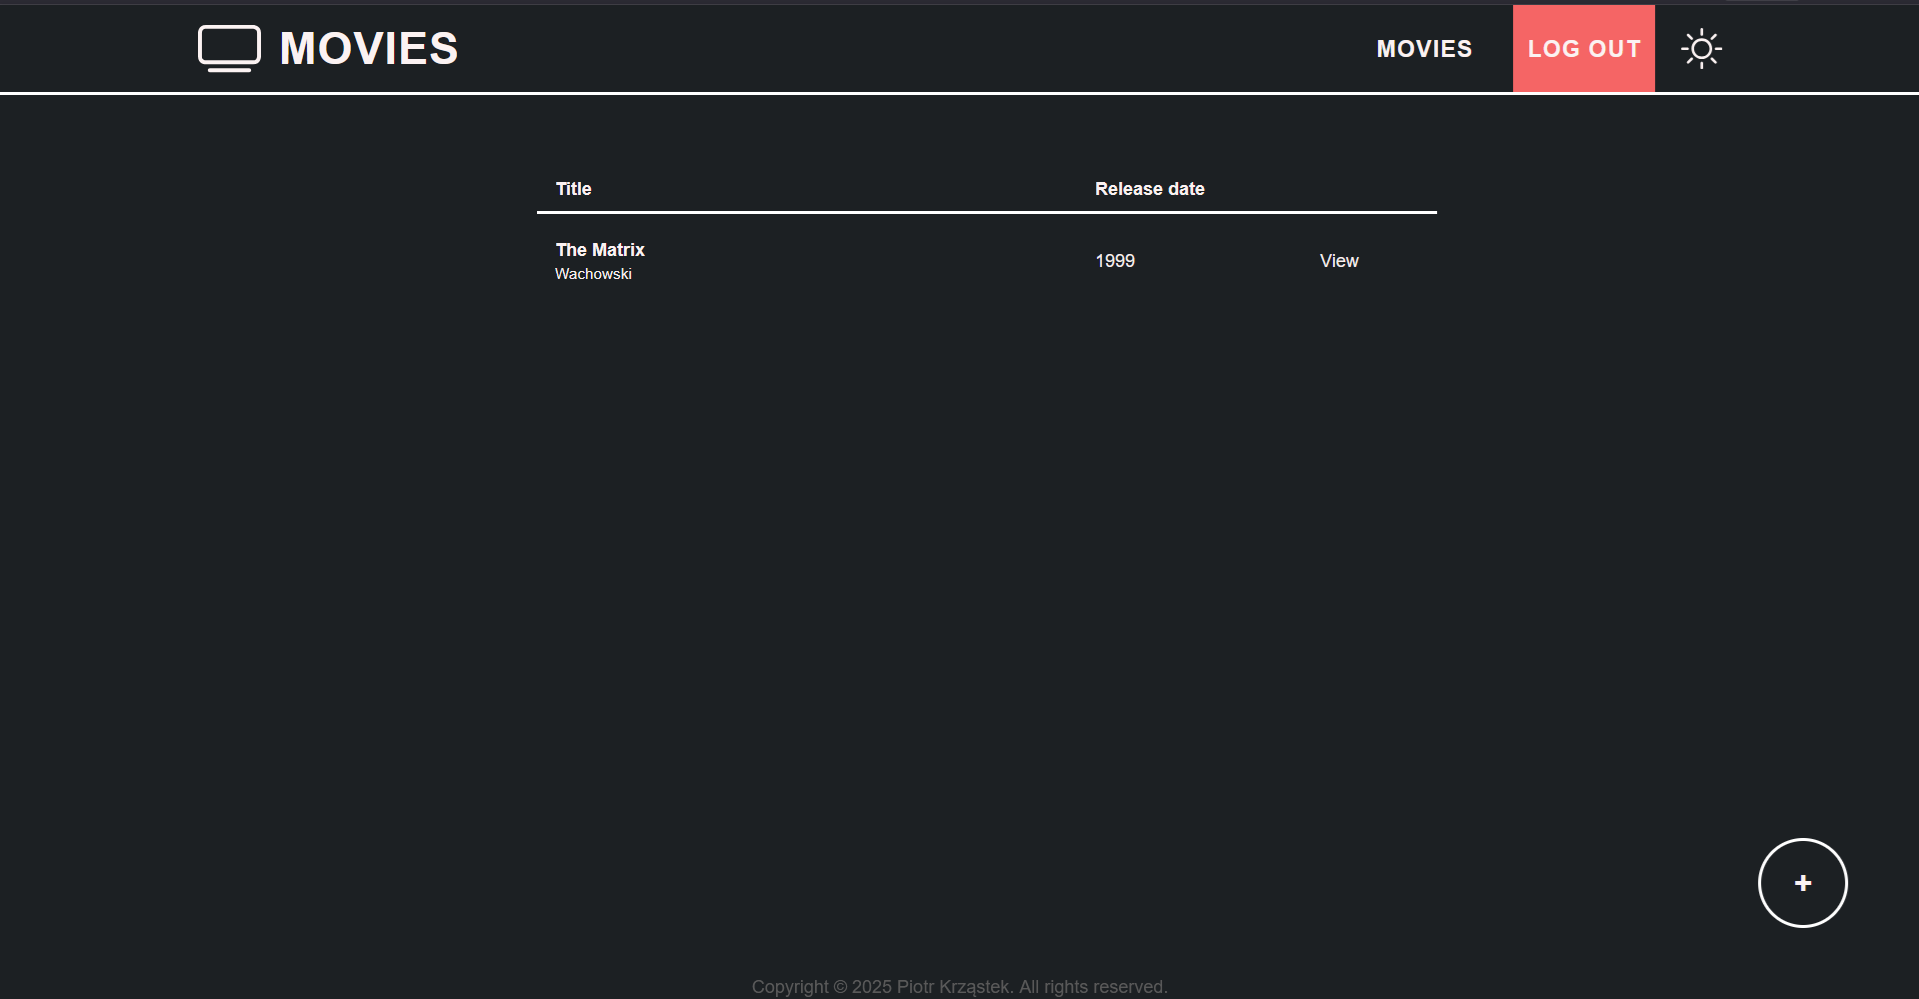Click "All rights reserved" footer text
The image size is (1919, 999).
coord(1092,987)
